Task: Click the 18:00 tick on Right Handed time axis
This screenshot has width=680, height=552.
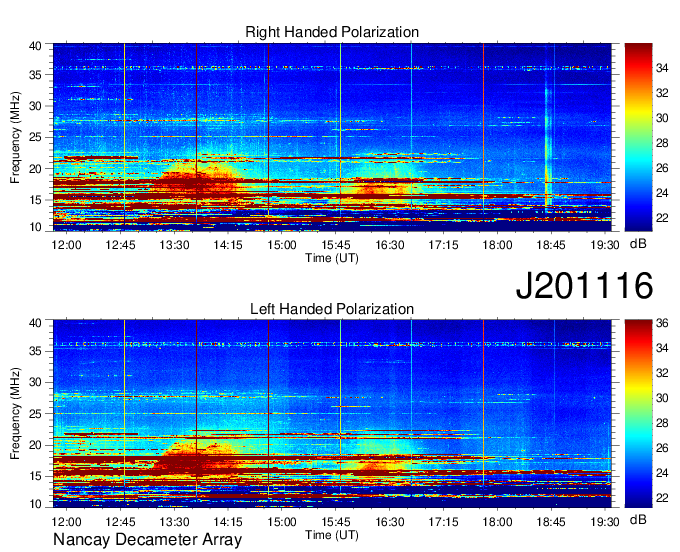Action: (497, 245)
